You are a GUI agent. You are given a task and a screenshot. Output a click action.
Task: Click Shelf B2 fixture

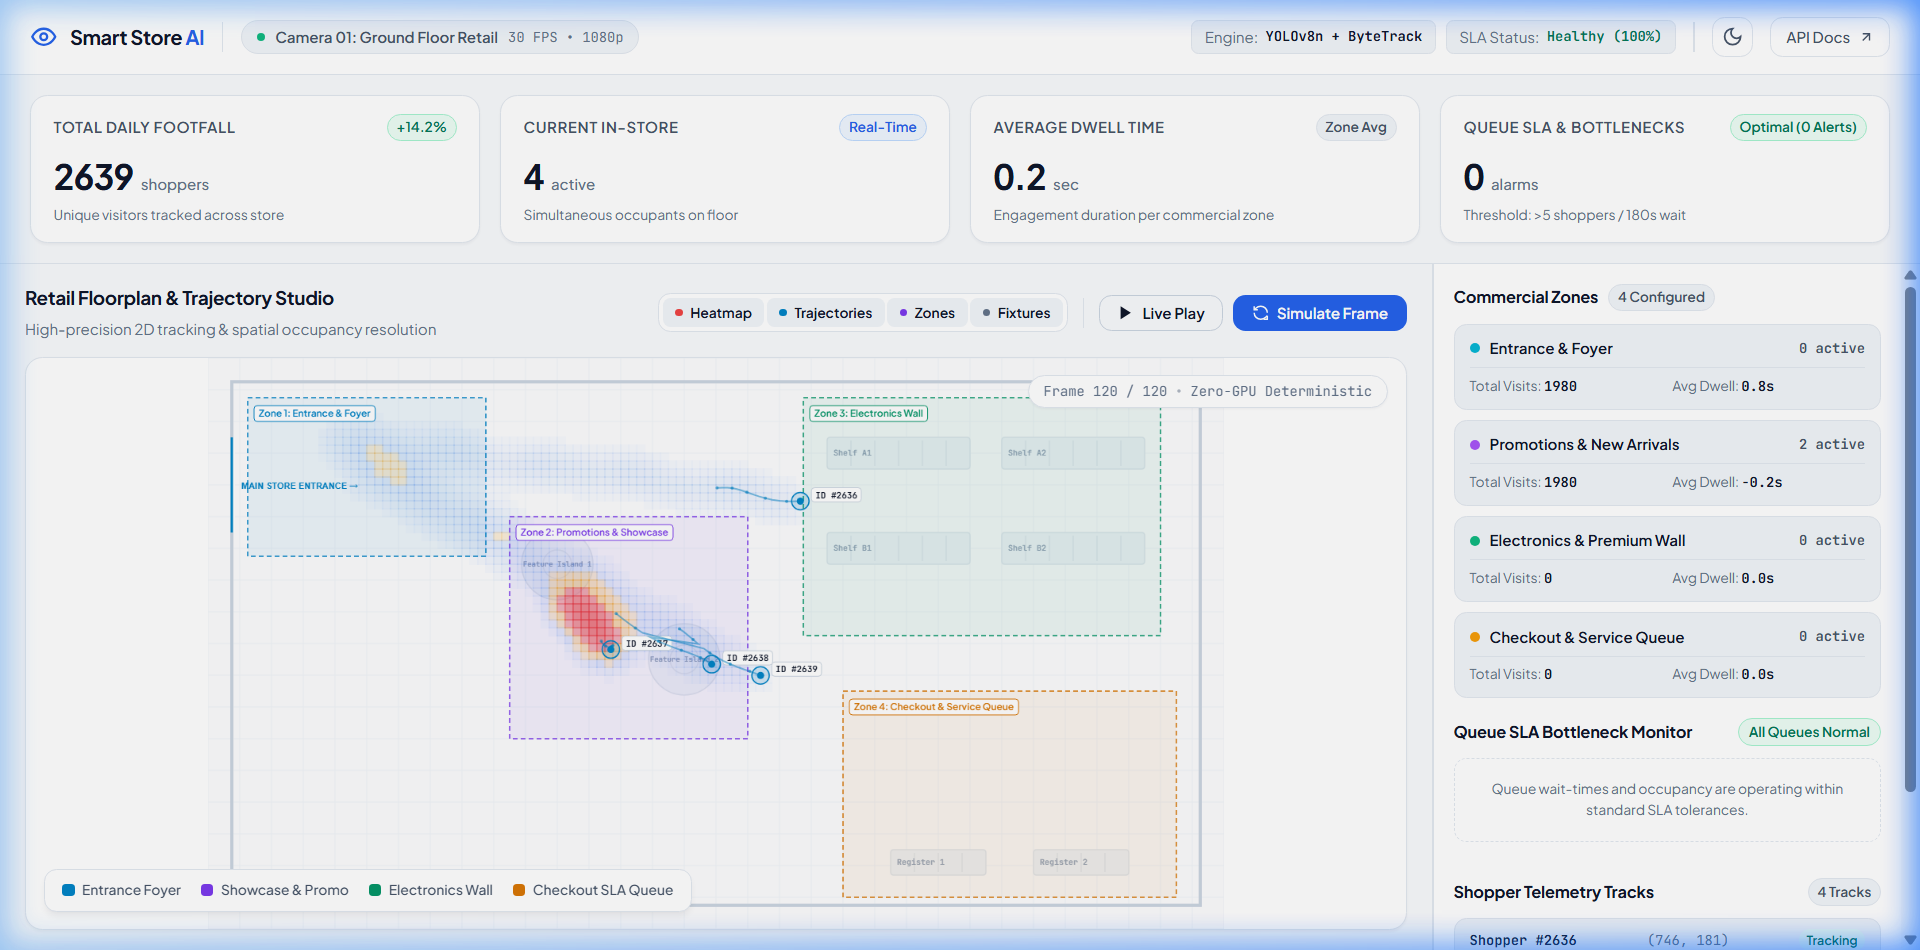click(x=1073, y=548)
